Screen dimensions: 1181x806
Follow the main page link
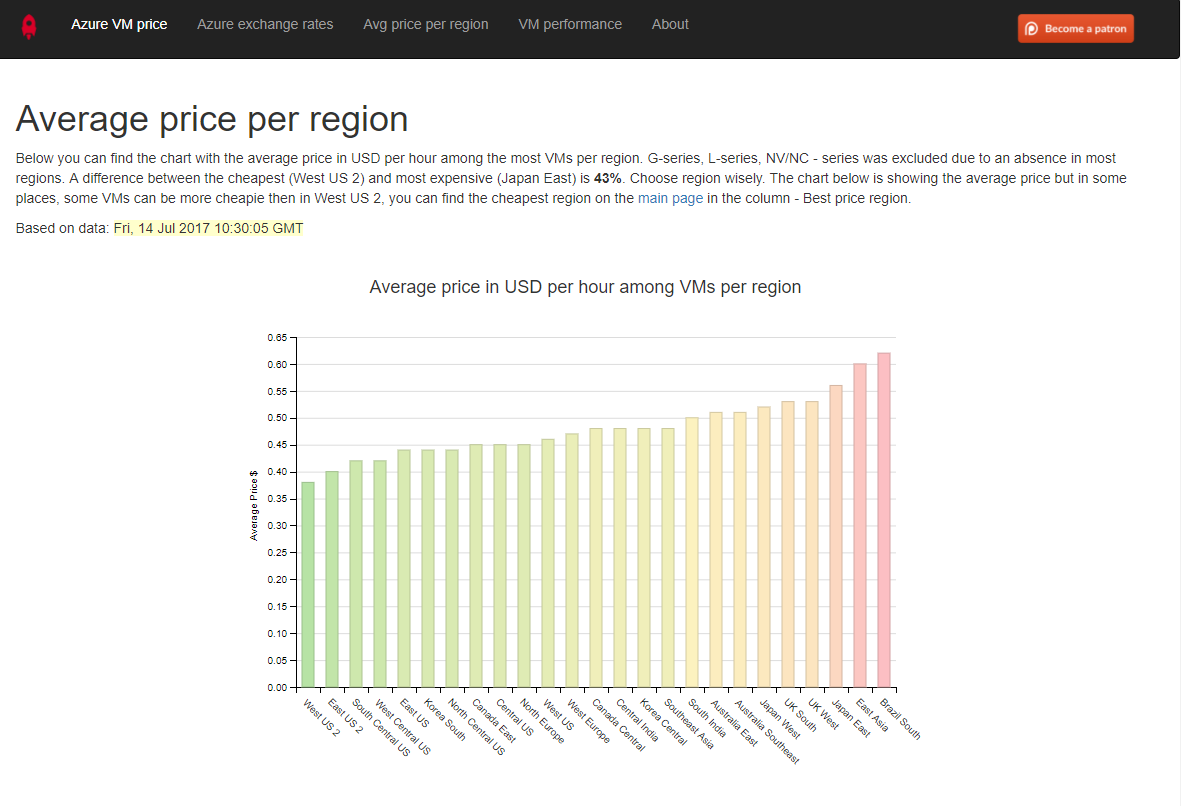(x=670, y=198)
